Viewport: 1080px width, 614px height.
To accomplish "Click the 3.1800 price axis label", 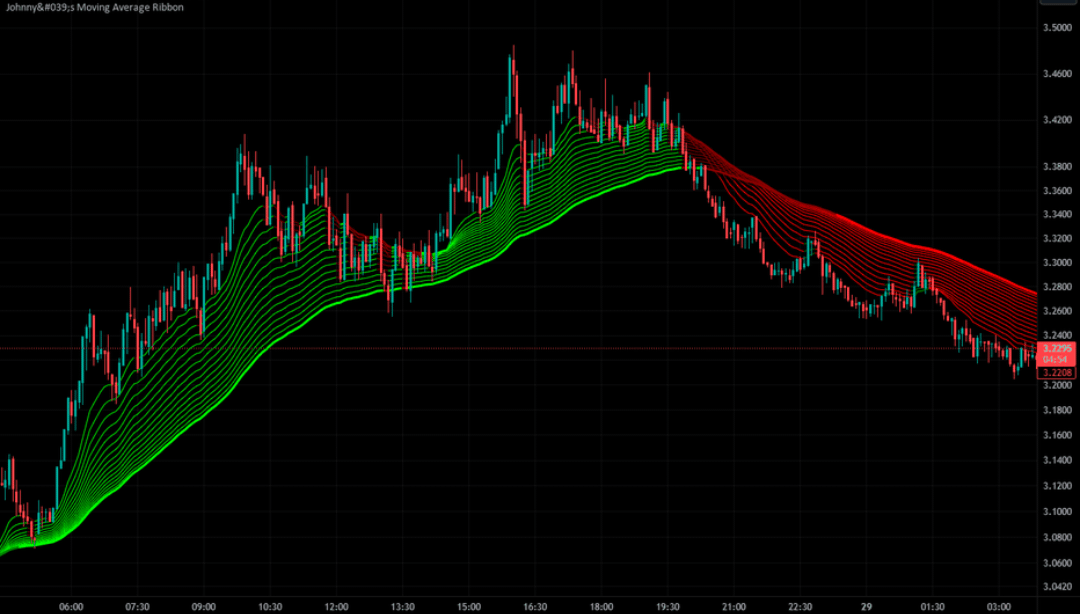I will tap(1058, 410).
